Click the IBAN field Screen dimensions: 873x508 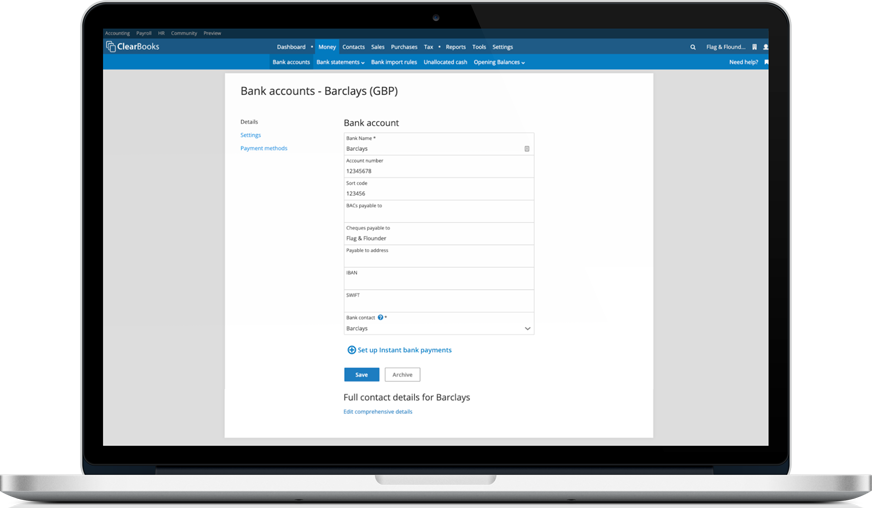(439, 279)
